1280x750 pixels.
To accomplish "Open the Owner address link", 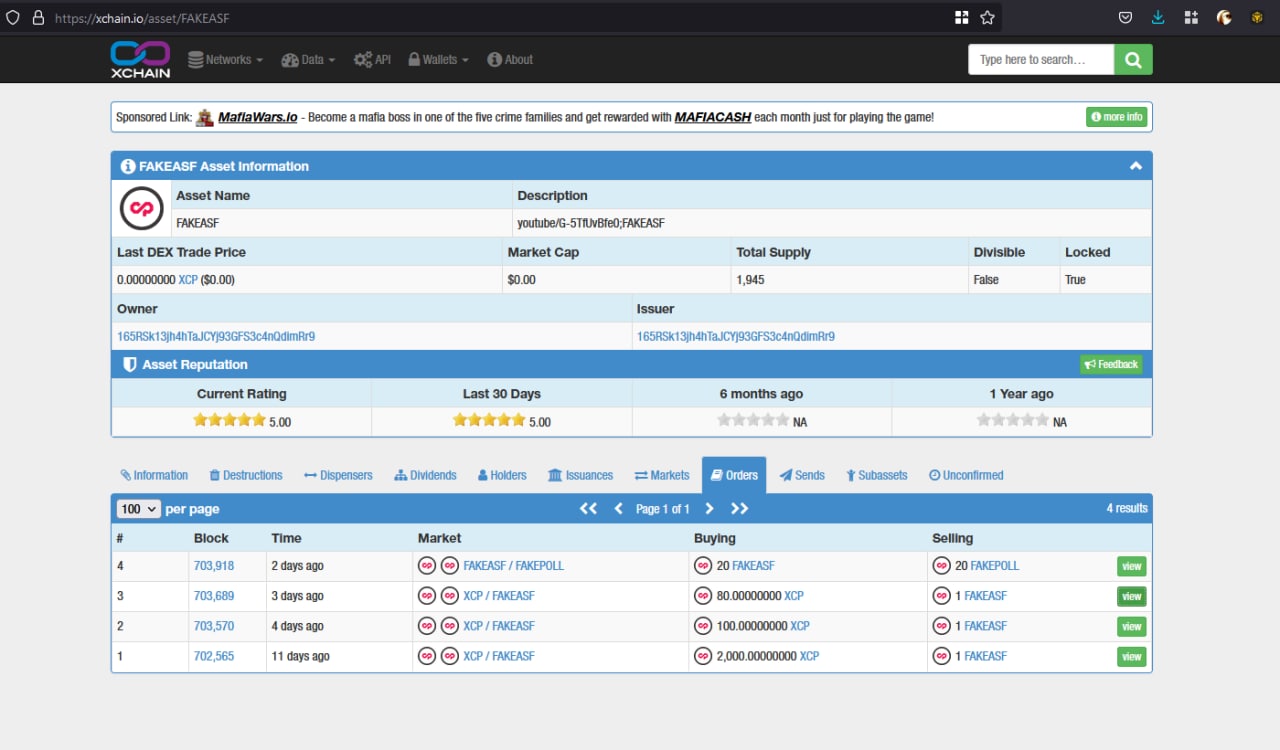I will pos(216,337).
